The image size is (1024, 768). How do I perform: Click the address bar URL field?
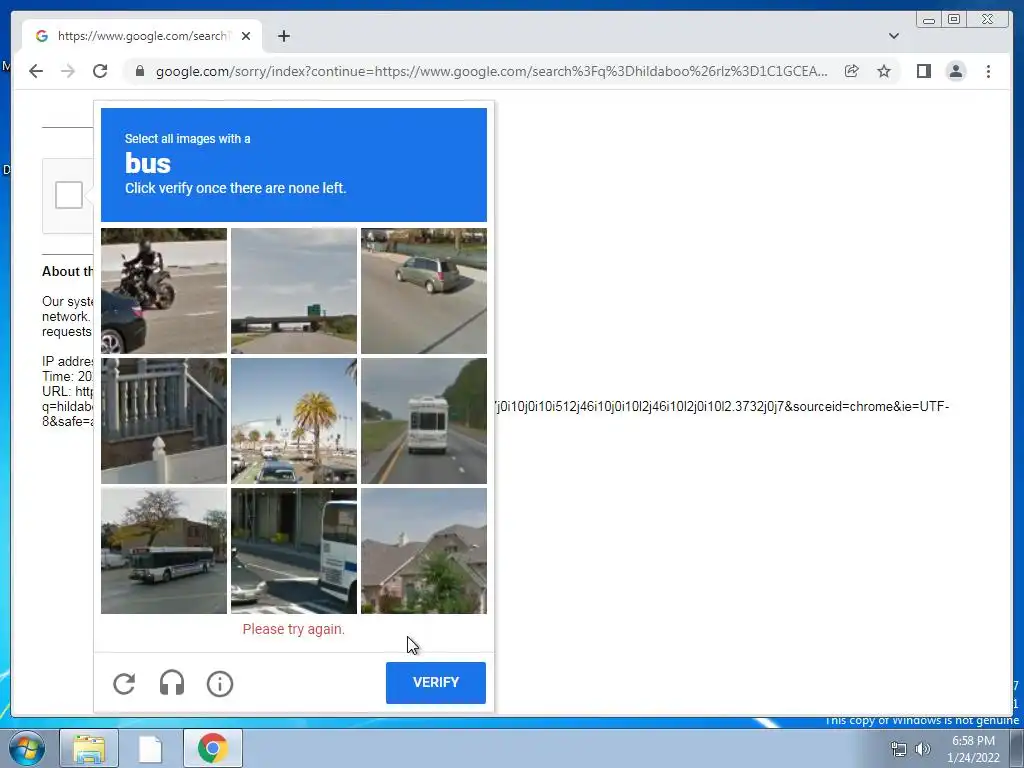click(x=491, y=71)
